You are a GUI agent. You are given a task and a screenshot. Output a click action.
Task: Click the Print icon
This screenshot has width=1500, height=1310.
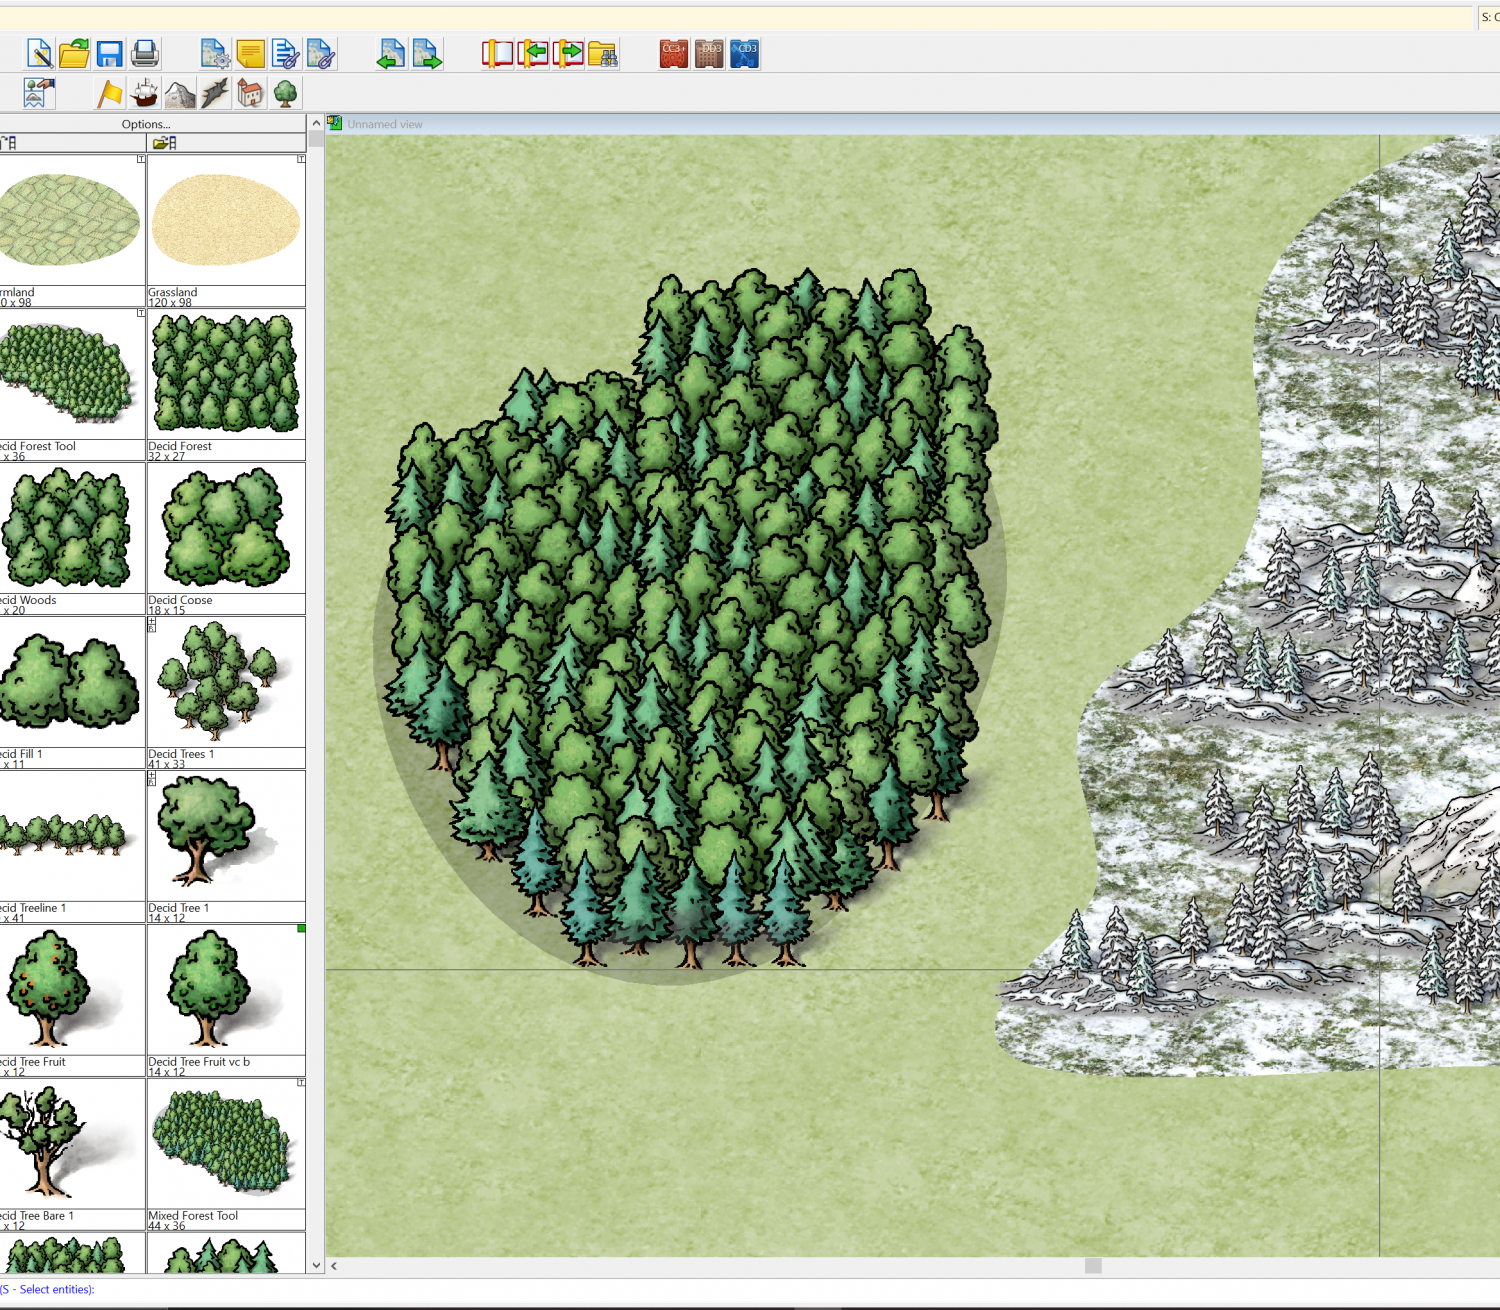[145, 54]
